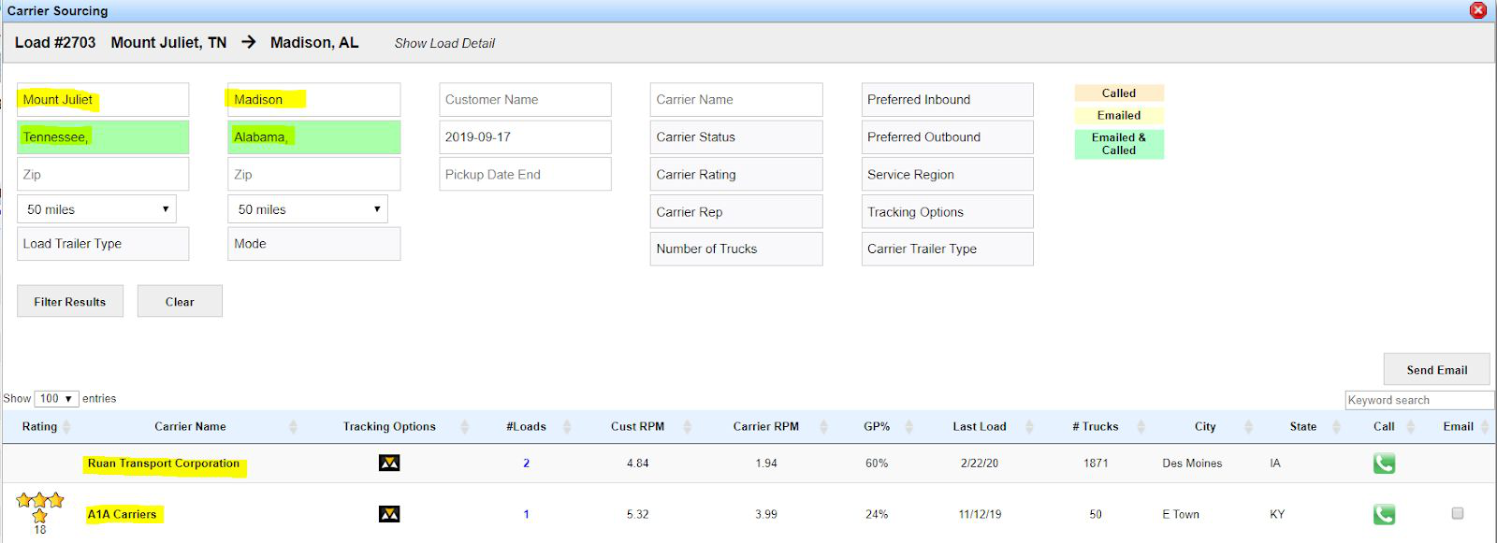Click Load Trailer Type field
The height and width of the screenshot is (543, 1497).
click(103, 243)
